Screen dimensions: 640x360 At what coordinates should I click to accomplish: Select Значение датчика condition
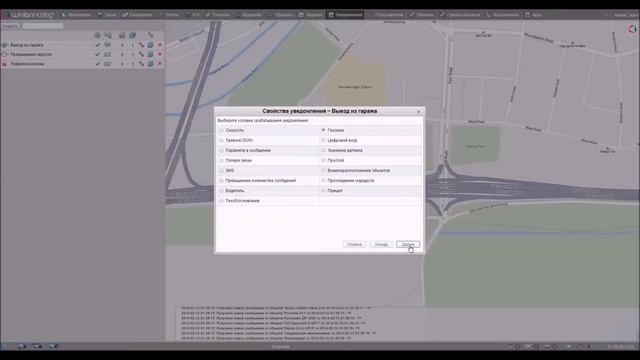(323, 151)
